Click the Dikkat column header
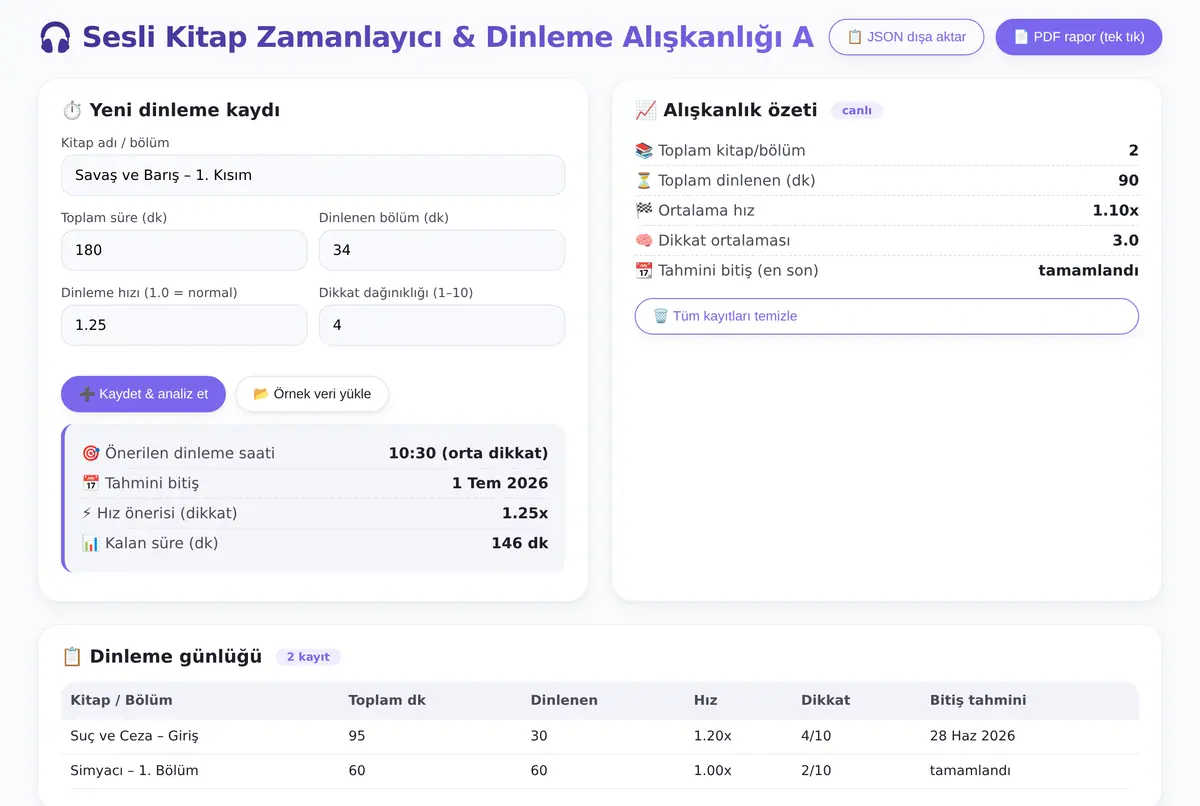 click(826, 700)
